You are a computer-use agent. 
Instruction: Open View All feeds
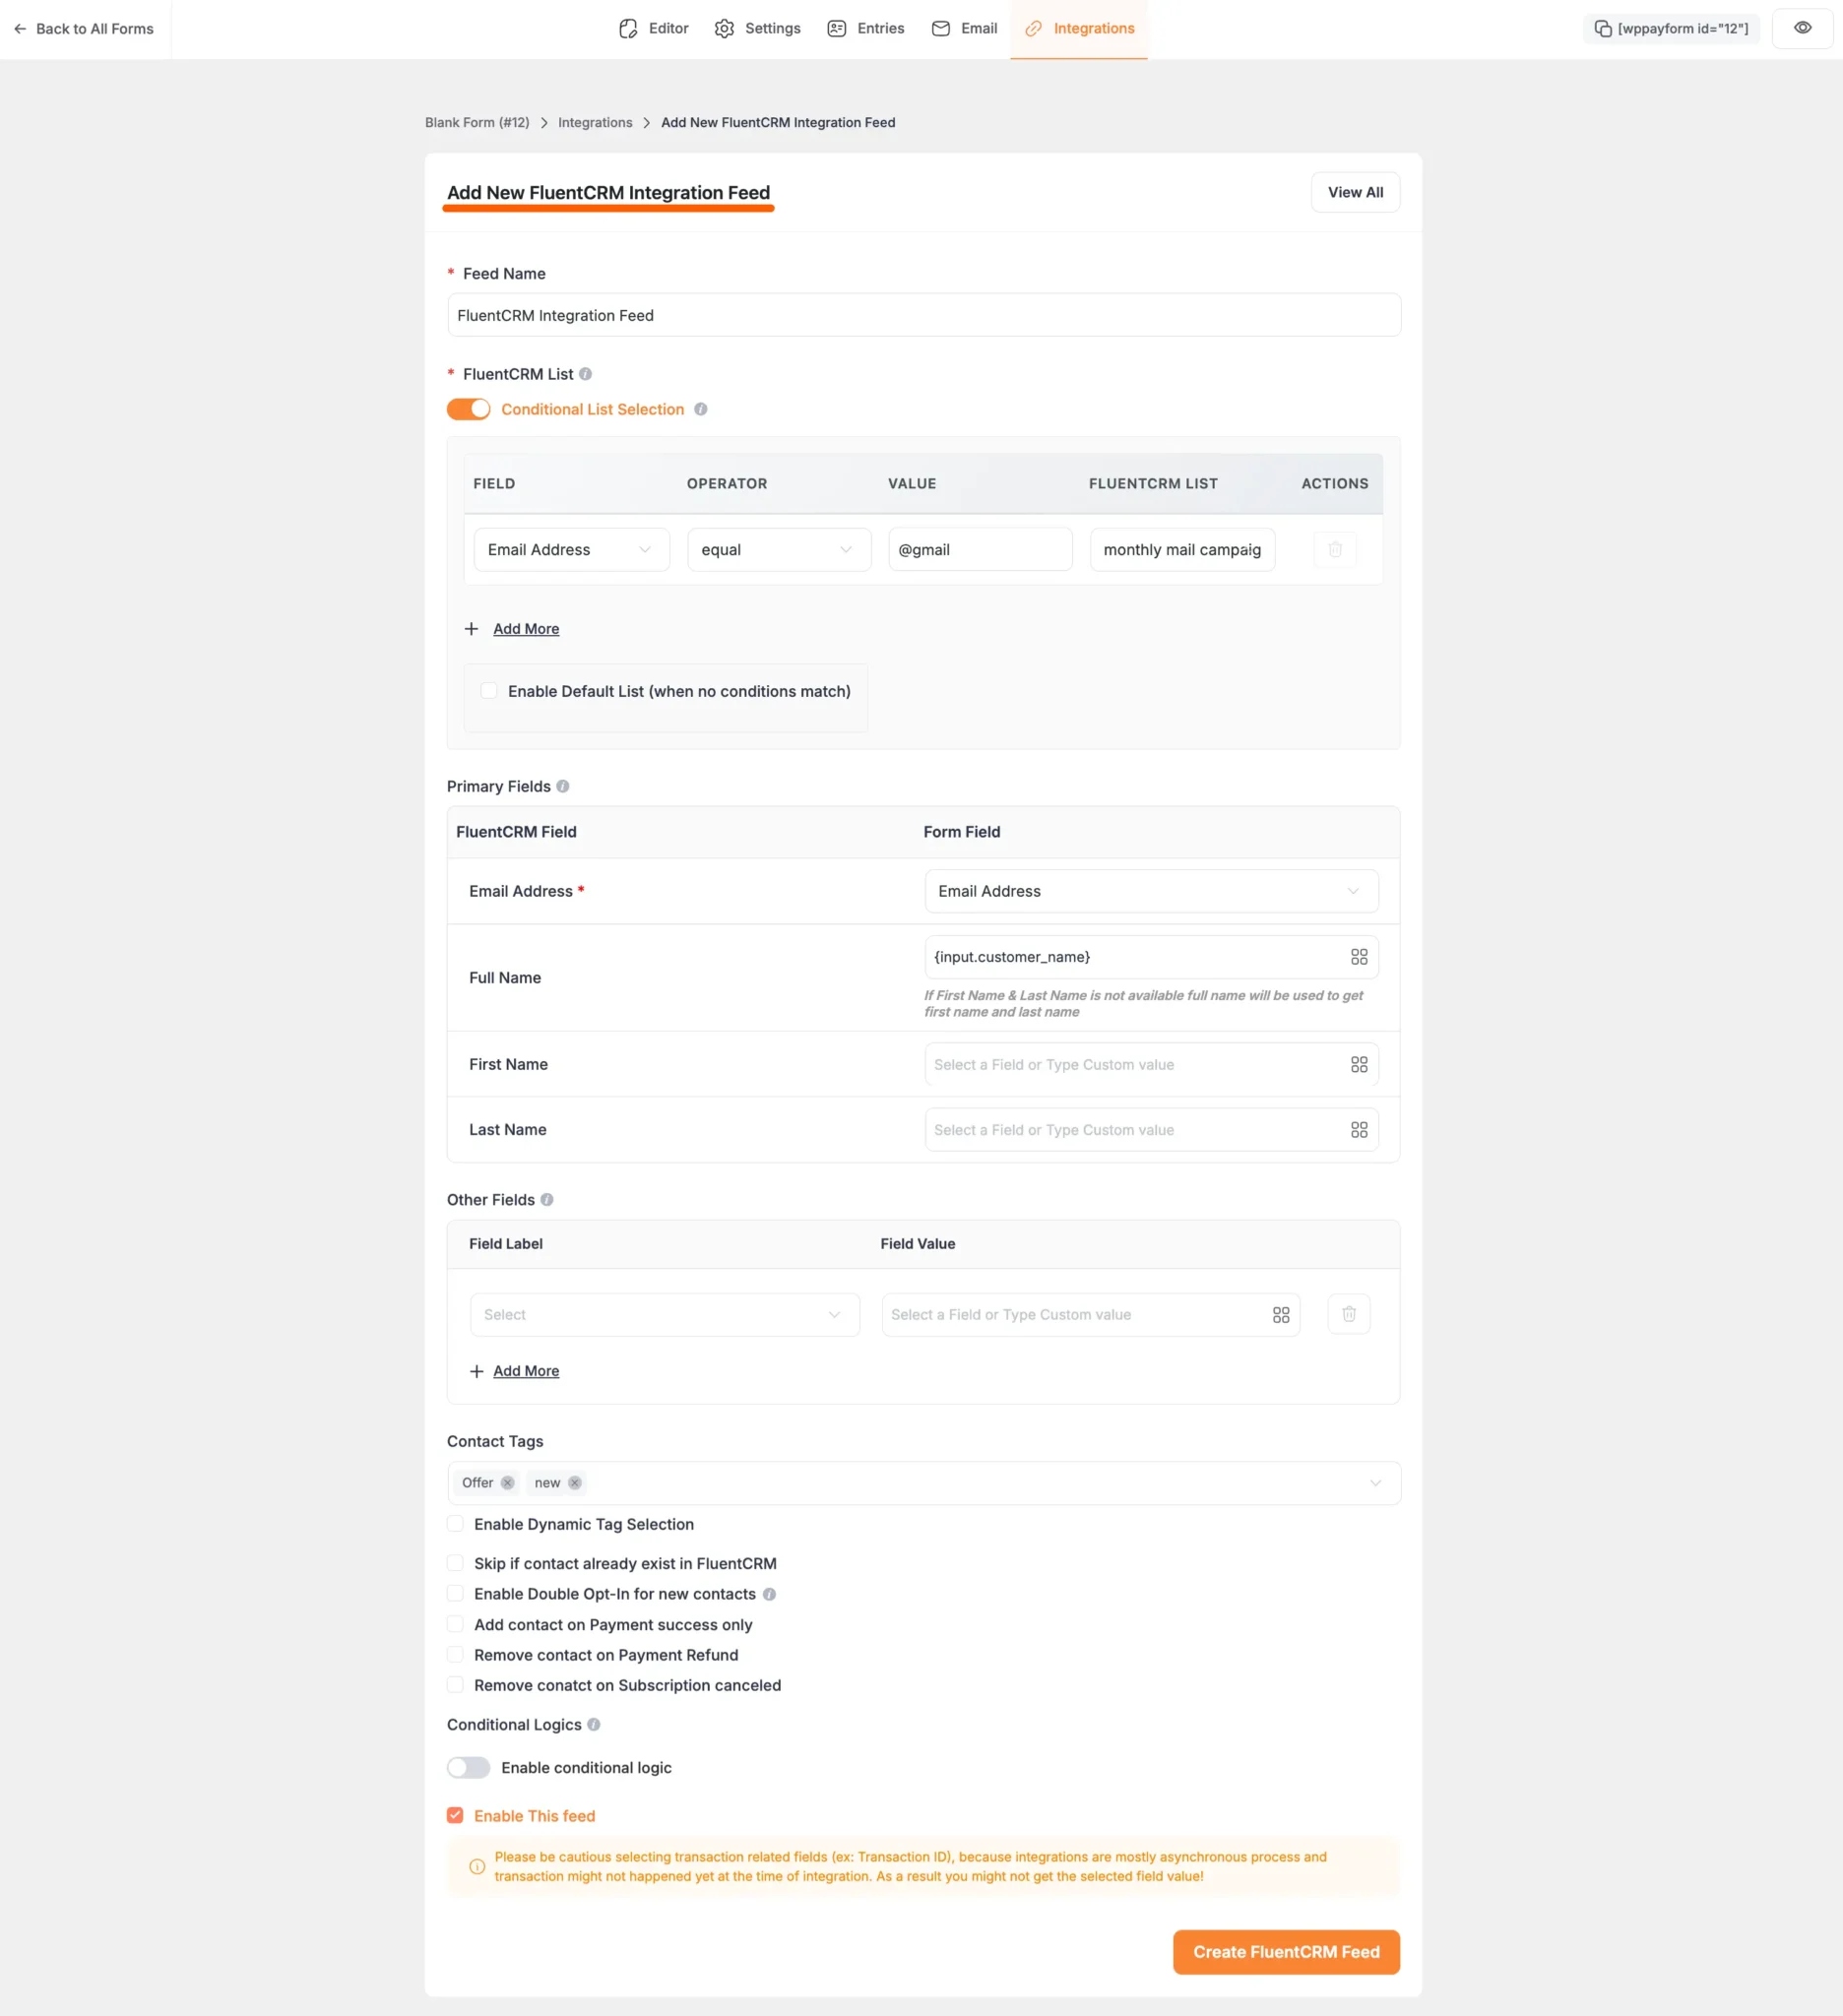click(1355, 192)
